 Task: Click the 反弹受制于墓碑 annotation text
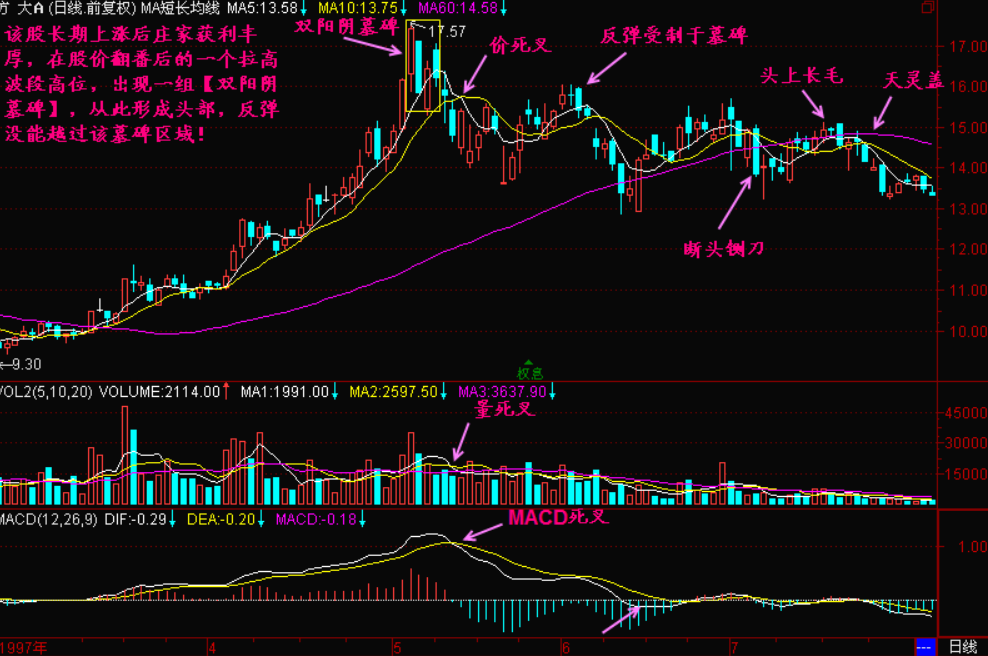point(673,35)
